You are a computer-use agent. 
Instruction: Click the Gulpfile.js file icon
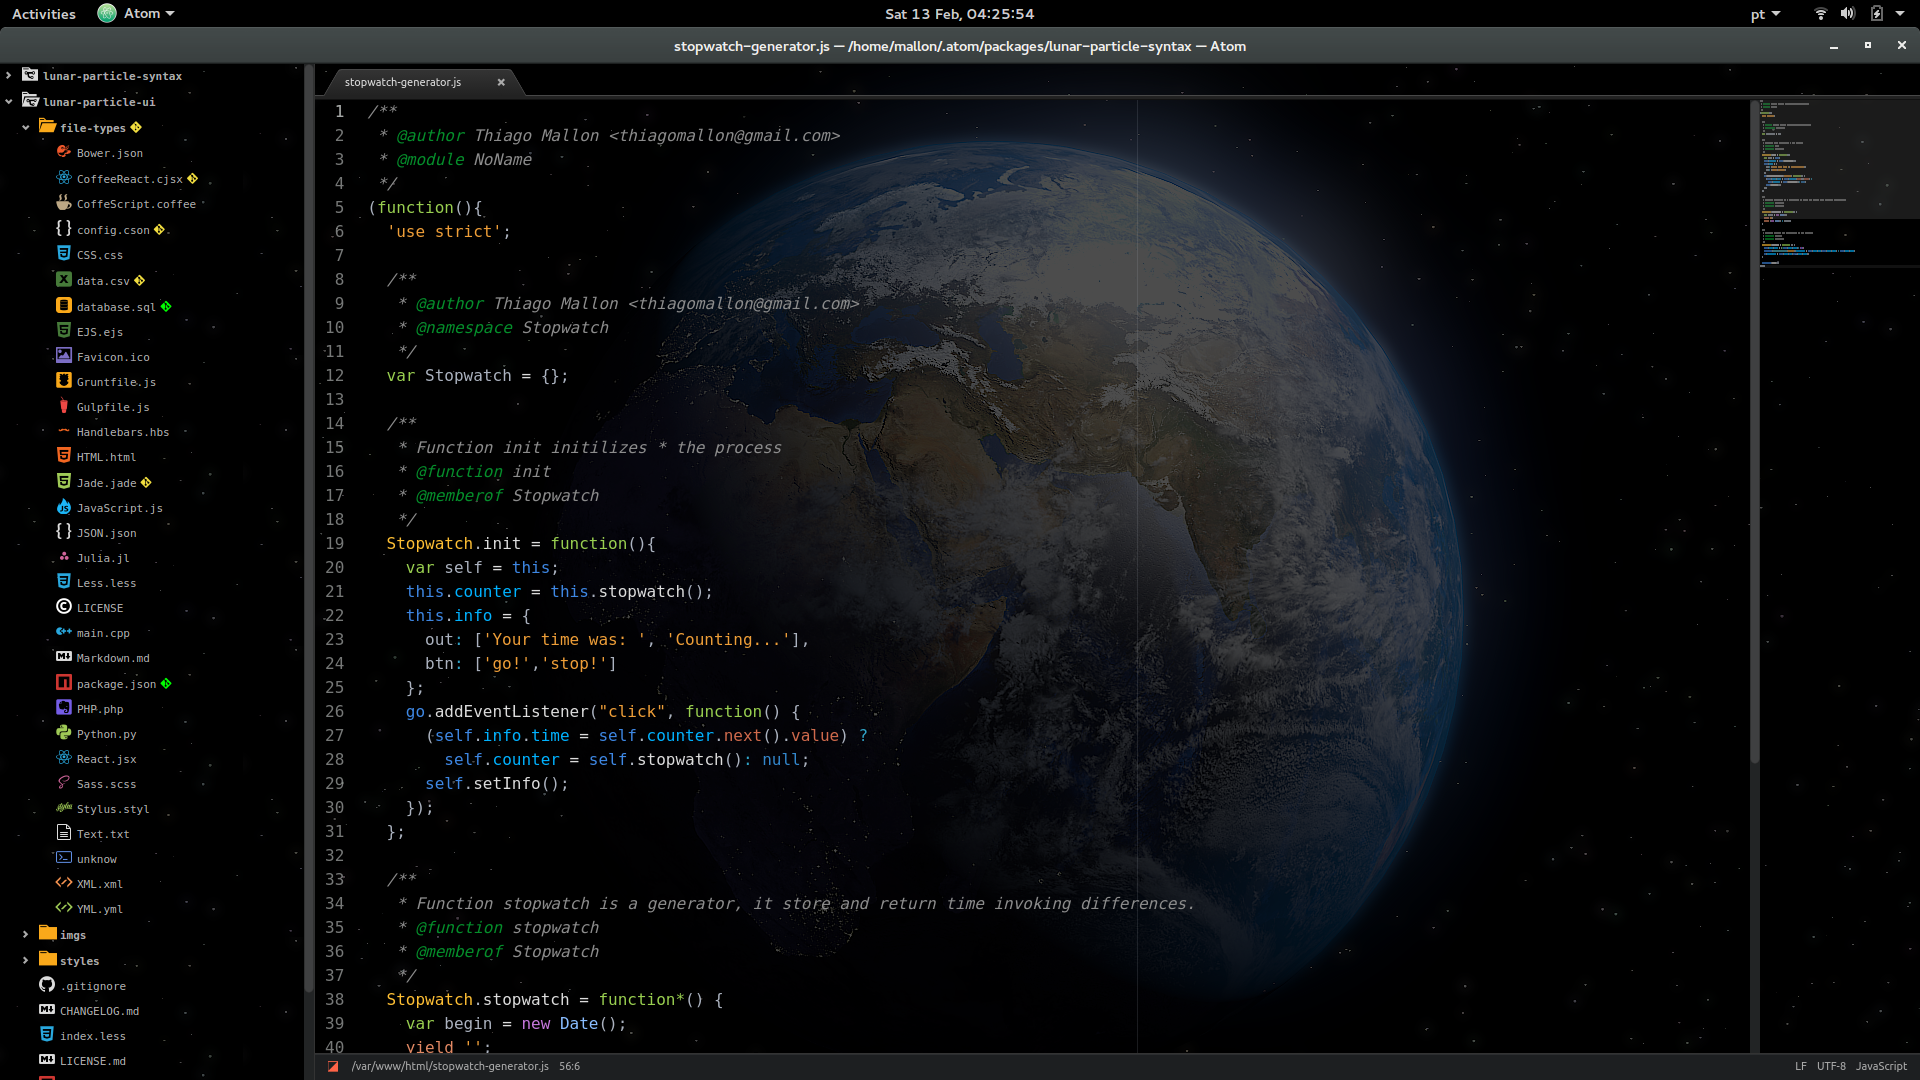tap(63, 406)
